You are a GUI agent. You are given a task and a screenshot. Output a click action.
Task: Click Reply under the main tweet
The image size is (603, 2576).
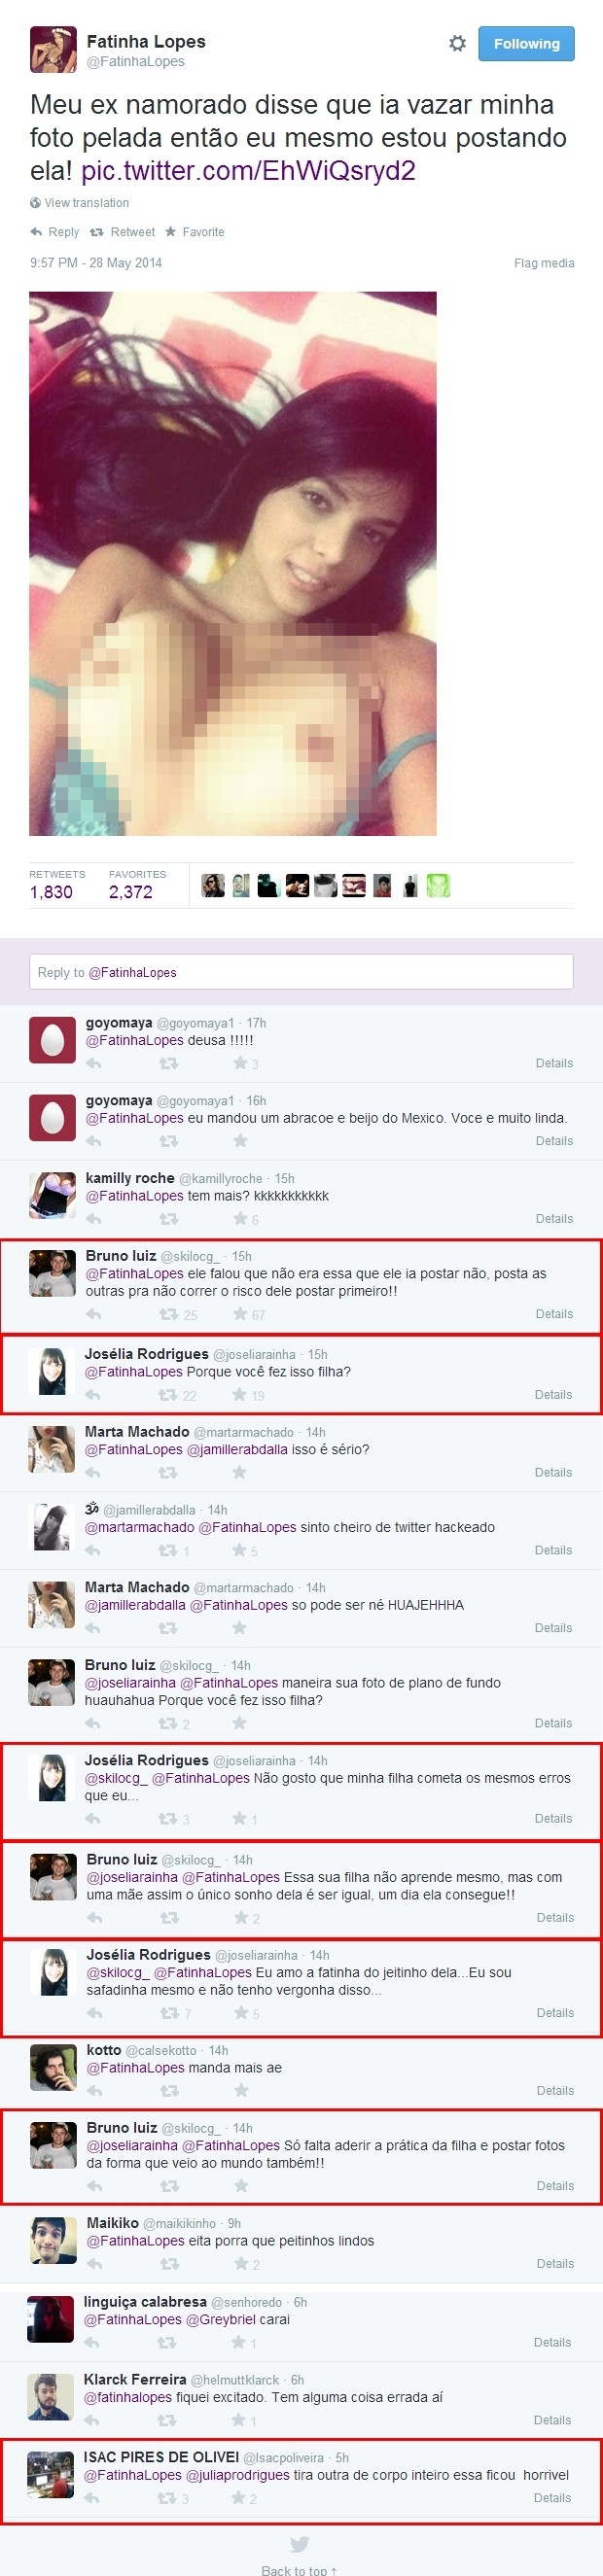pyautogui.click(x=54, y=232)
